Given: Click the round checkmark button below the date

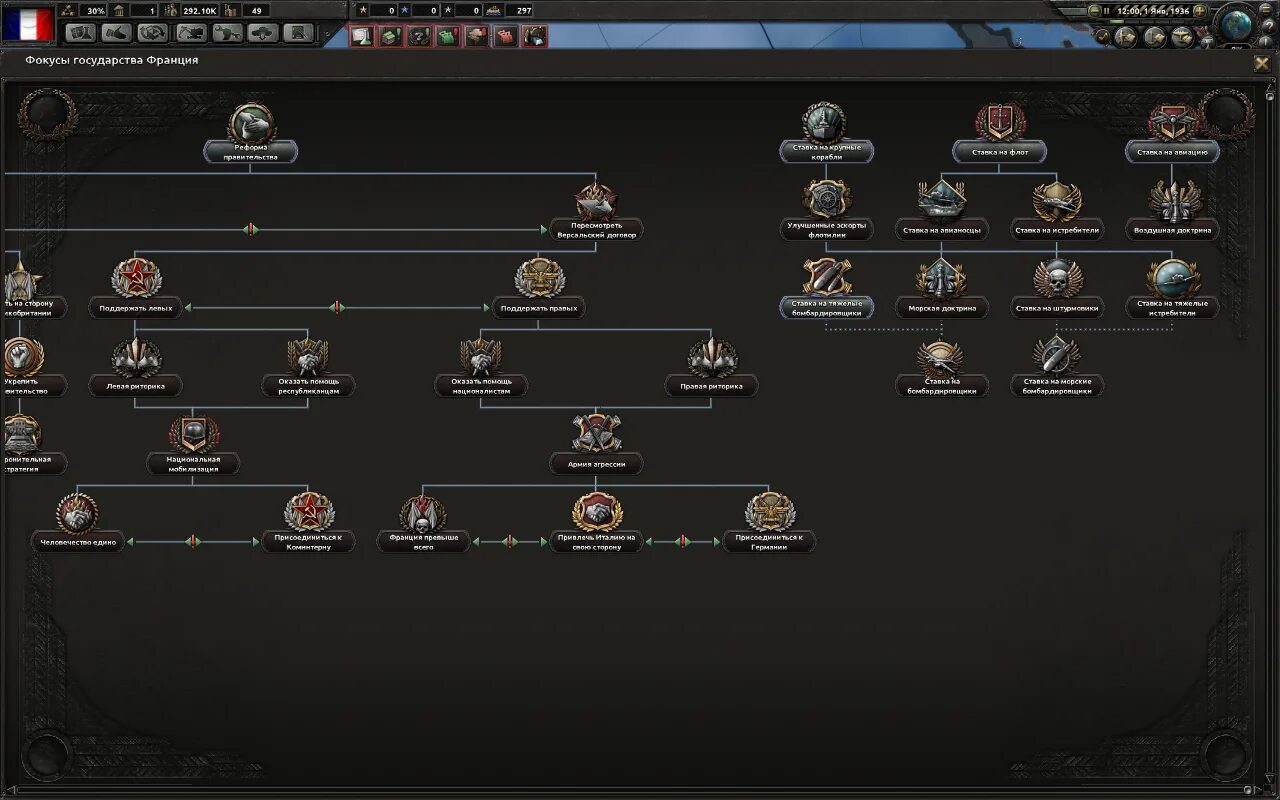Looking at the screenshot, I should point(1103,37).
